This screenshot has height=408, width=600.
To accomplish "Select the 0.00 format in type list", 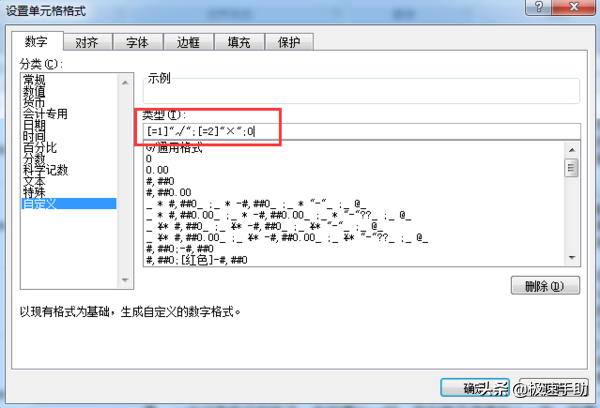I will [157, 170].
